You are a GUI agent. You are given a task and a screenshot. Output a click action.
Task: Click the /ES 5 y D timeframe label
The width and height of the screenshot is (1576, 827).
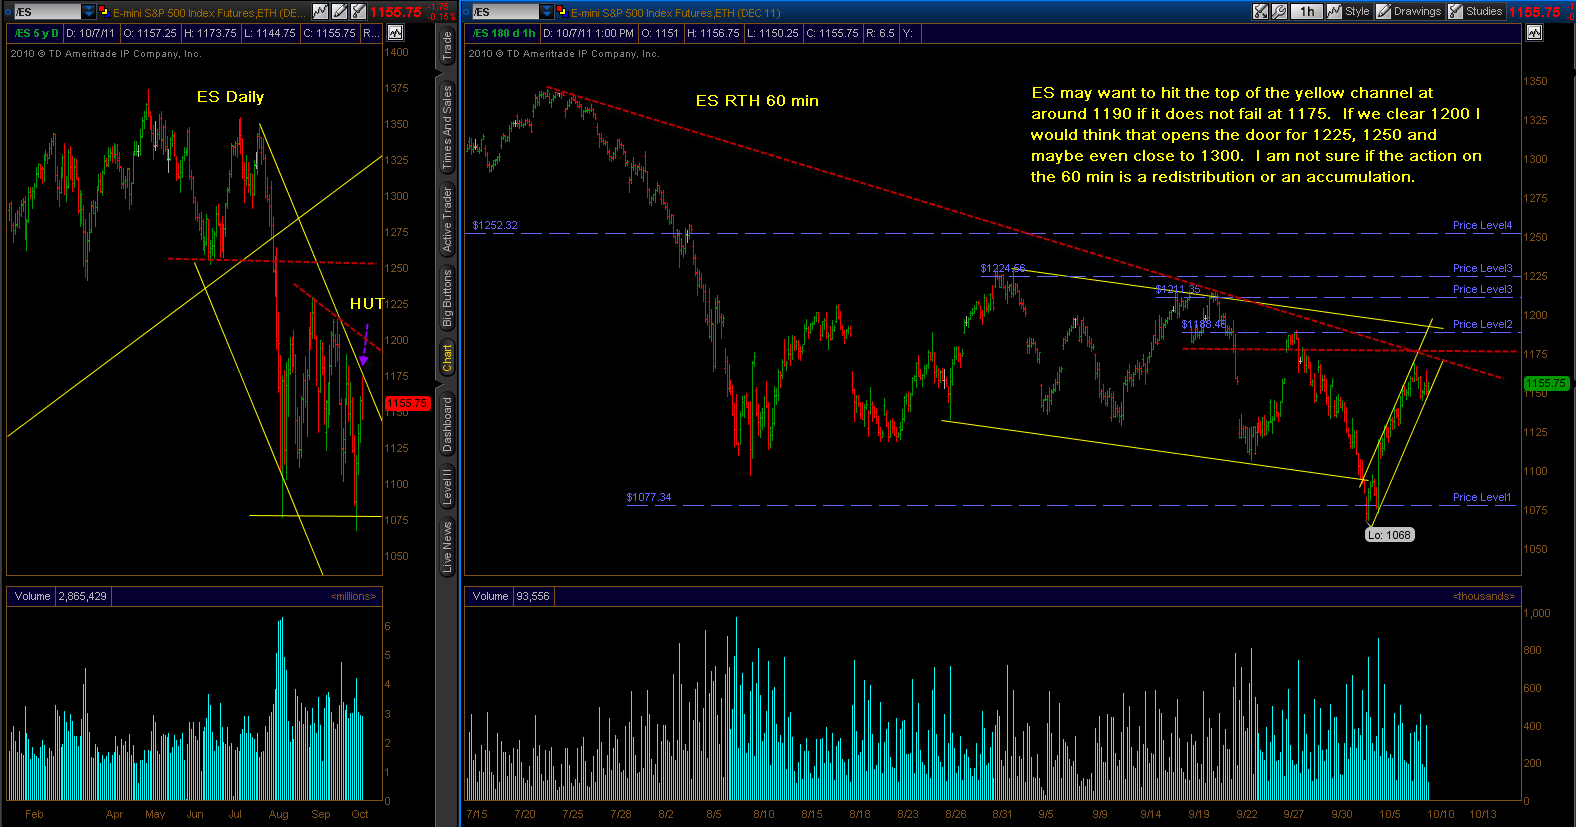click(x=38, y=33)
